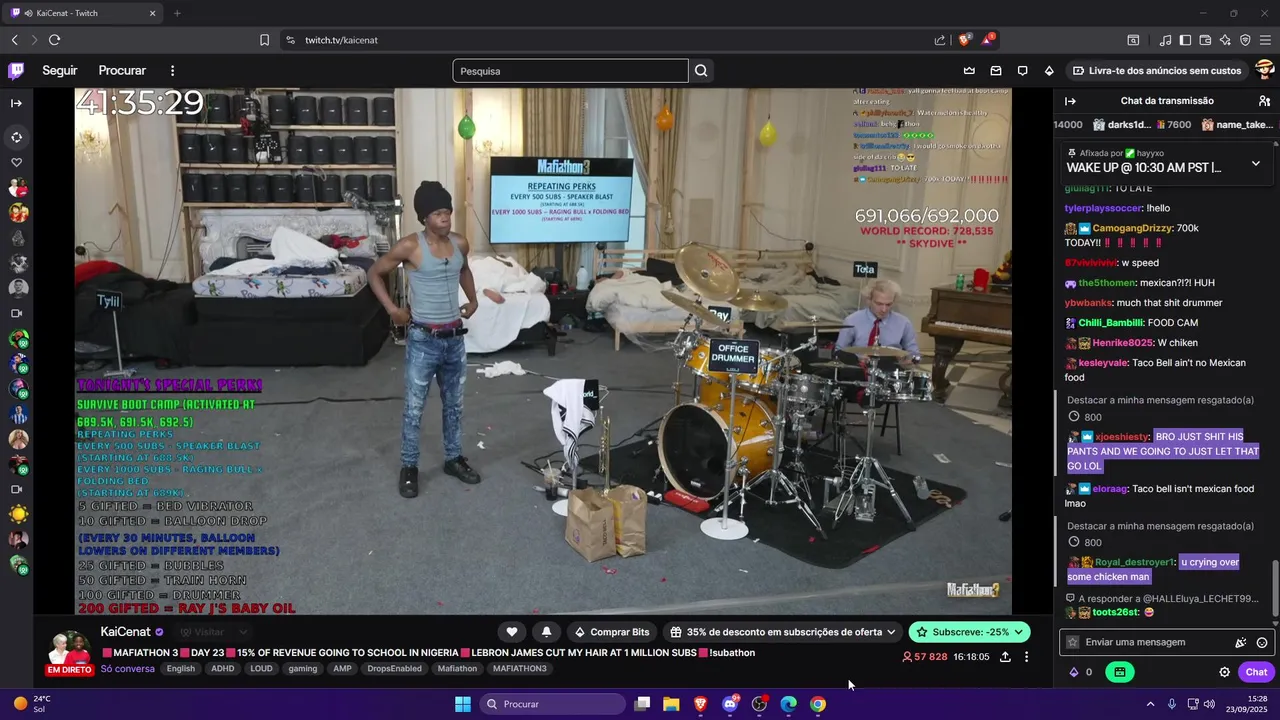The height and width of the screenshot is (720, 1280).
Task: Click the taskbar Procurar search box
Action: 552,704
